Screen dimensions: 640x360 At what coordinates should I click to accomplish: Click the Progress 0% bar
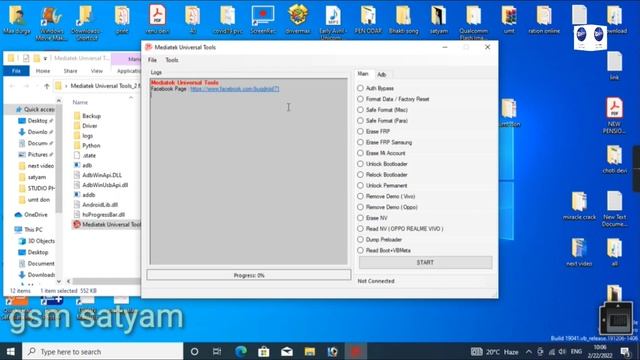[x=249, y=275]
